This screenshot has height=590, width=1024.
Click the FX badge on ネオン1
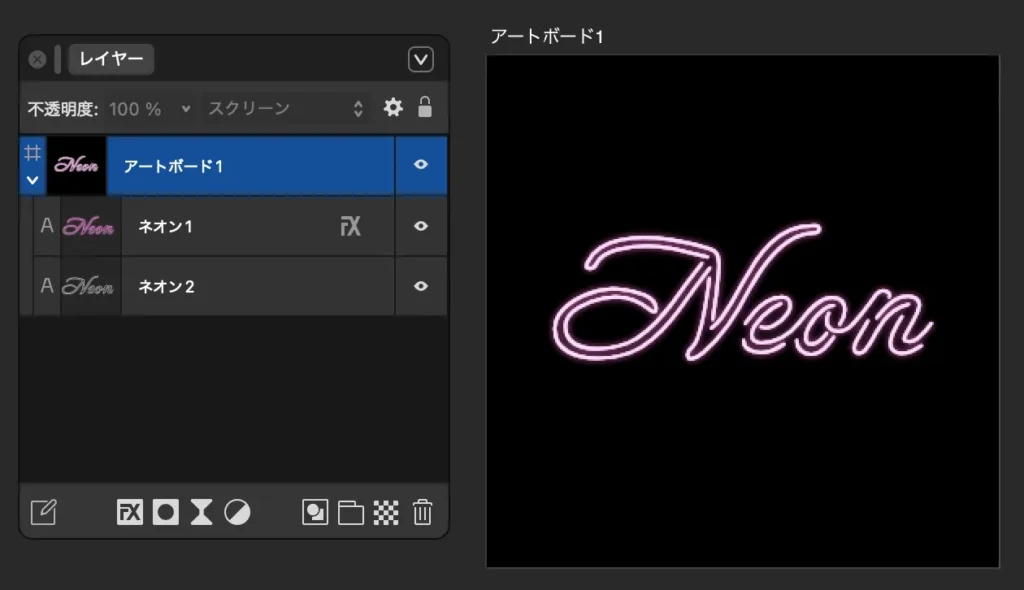[350, 226]
